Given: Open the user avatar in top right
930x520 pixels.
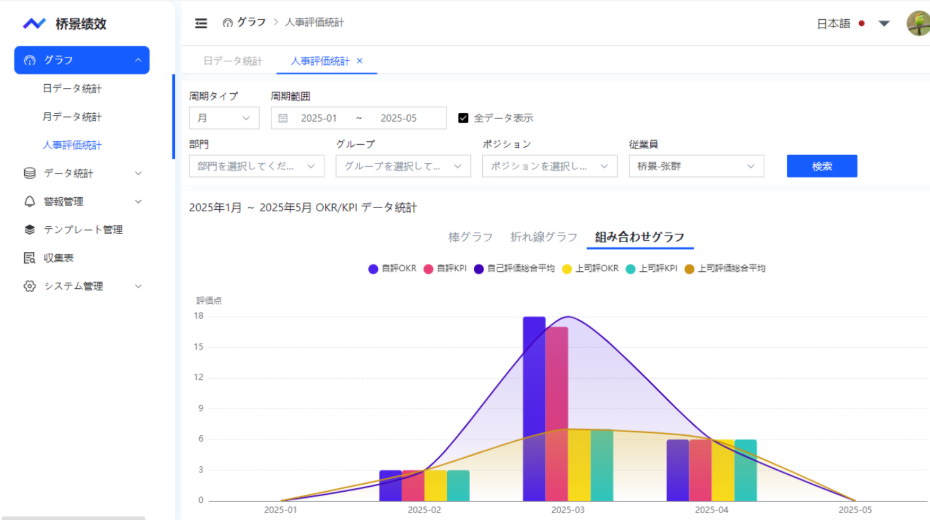Looking at the screenshot, I should tap(917, 23).
